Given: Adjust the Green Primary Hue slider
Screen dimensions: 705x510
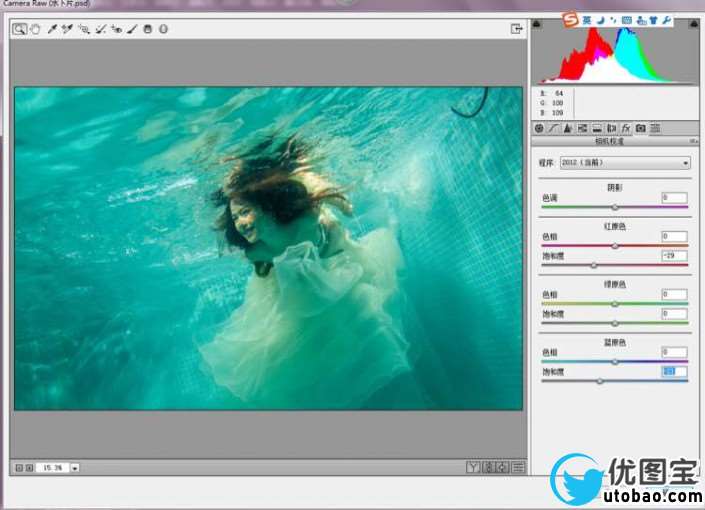Looking at the screenshot, I should pyautogui.click(x=615, y=304).
